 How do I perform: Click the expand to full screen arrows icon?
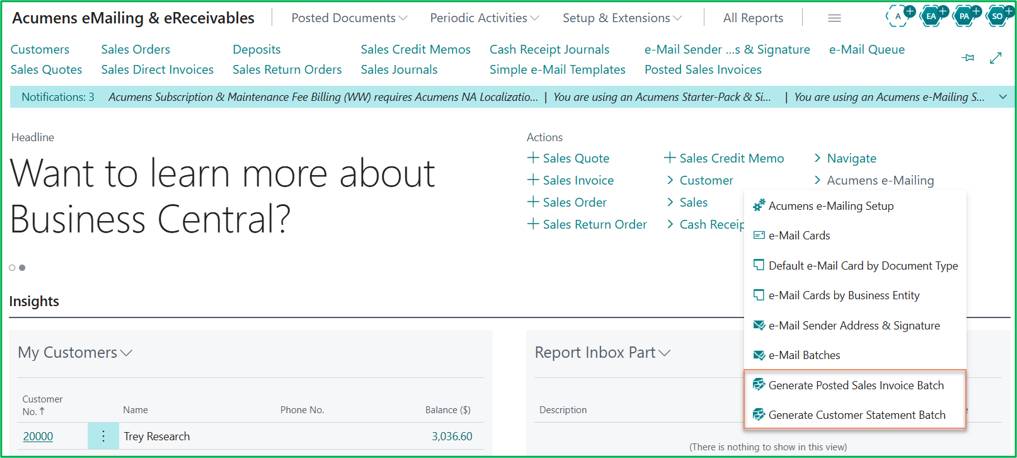pos(996,58)
